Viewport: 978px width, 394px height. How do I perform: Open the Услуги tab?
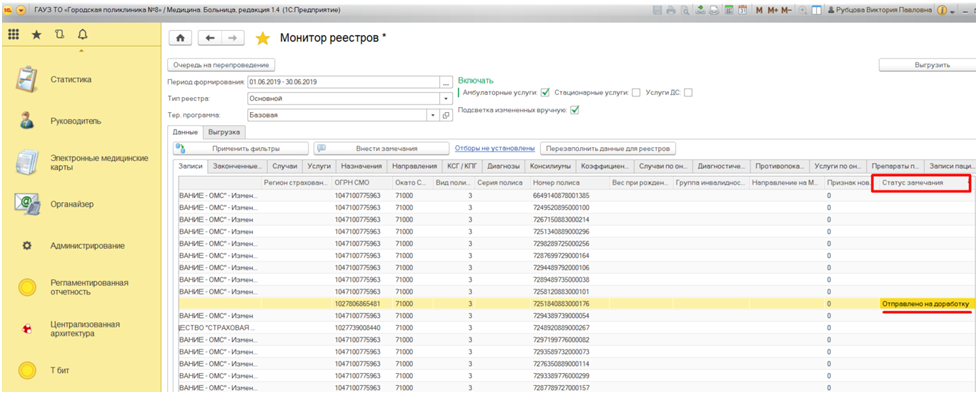[x=319, y=166]
